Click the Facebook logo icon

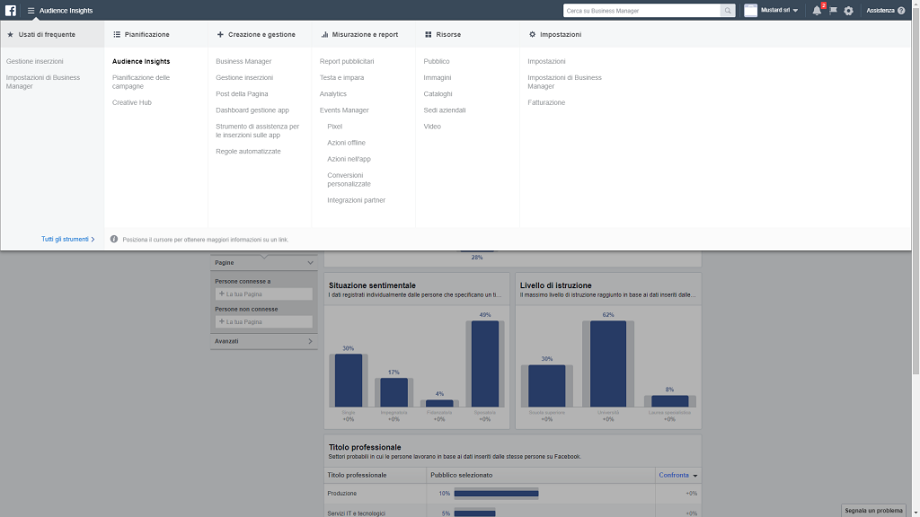point(11,11)
